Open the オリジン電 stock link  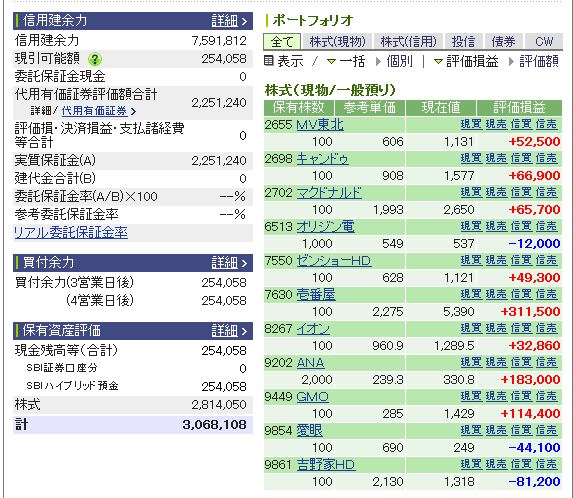tap(325, 227)
